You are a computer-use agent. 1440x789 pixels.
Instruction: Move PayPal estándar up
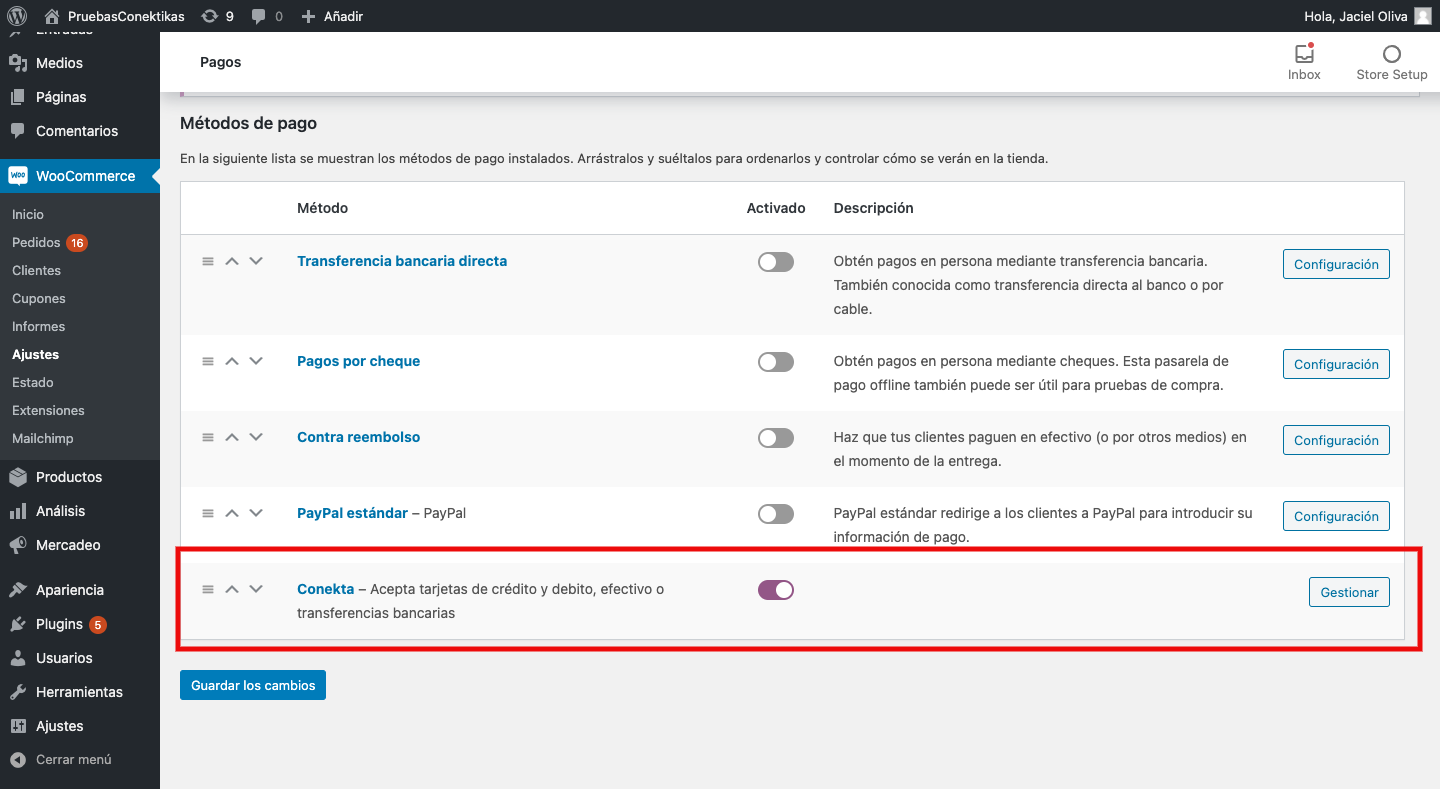coord(232,513)
